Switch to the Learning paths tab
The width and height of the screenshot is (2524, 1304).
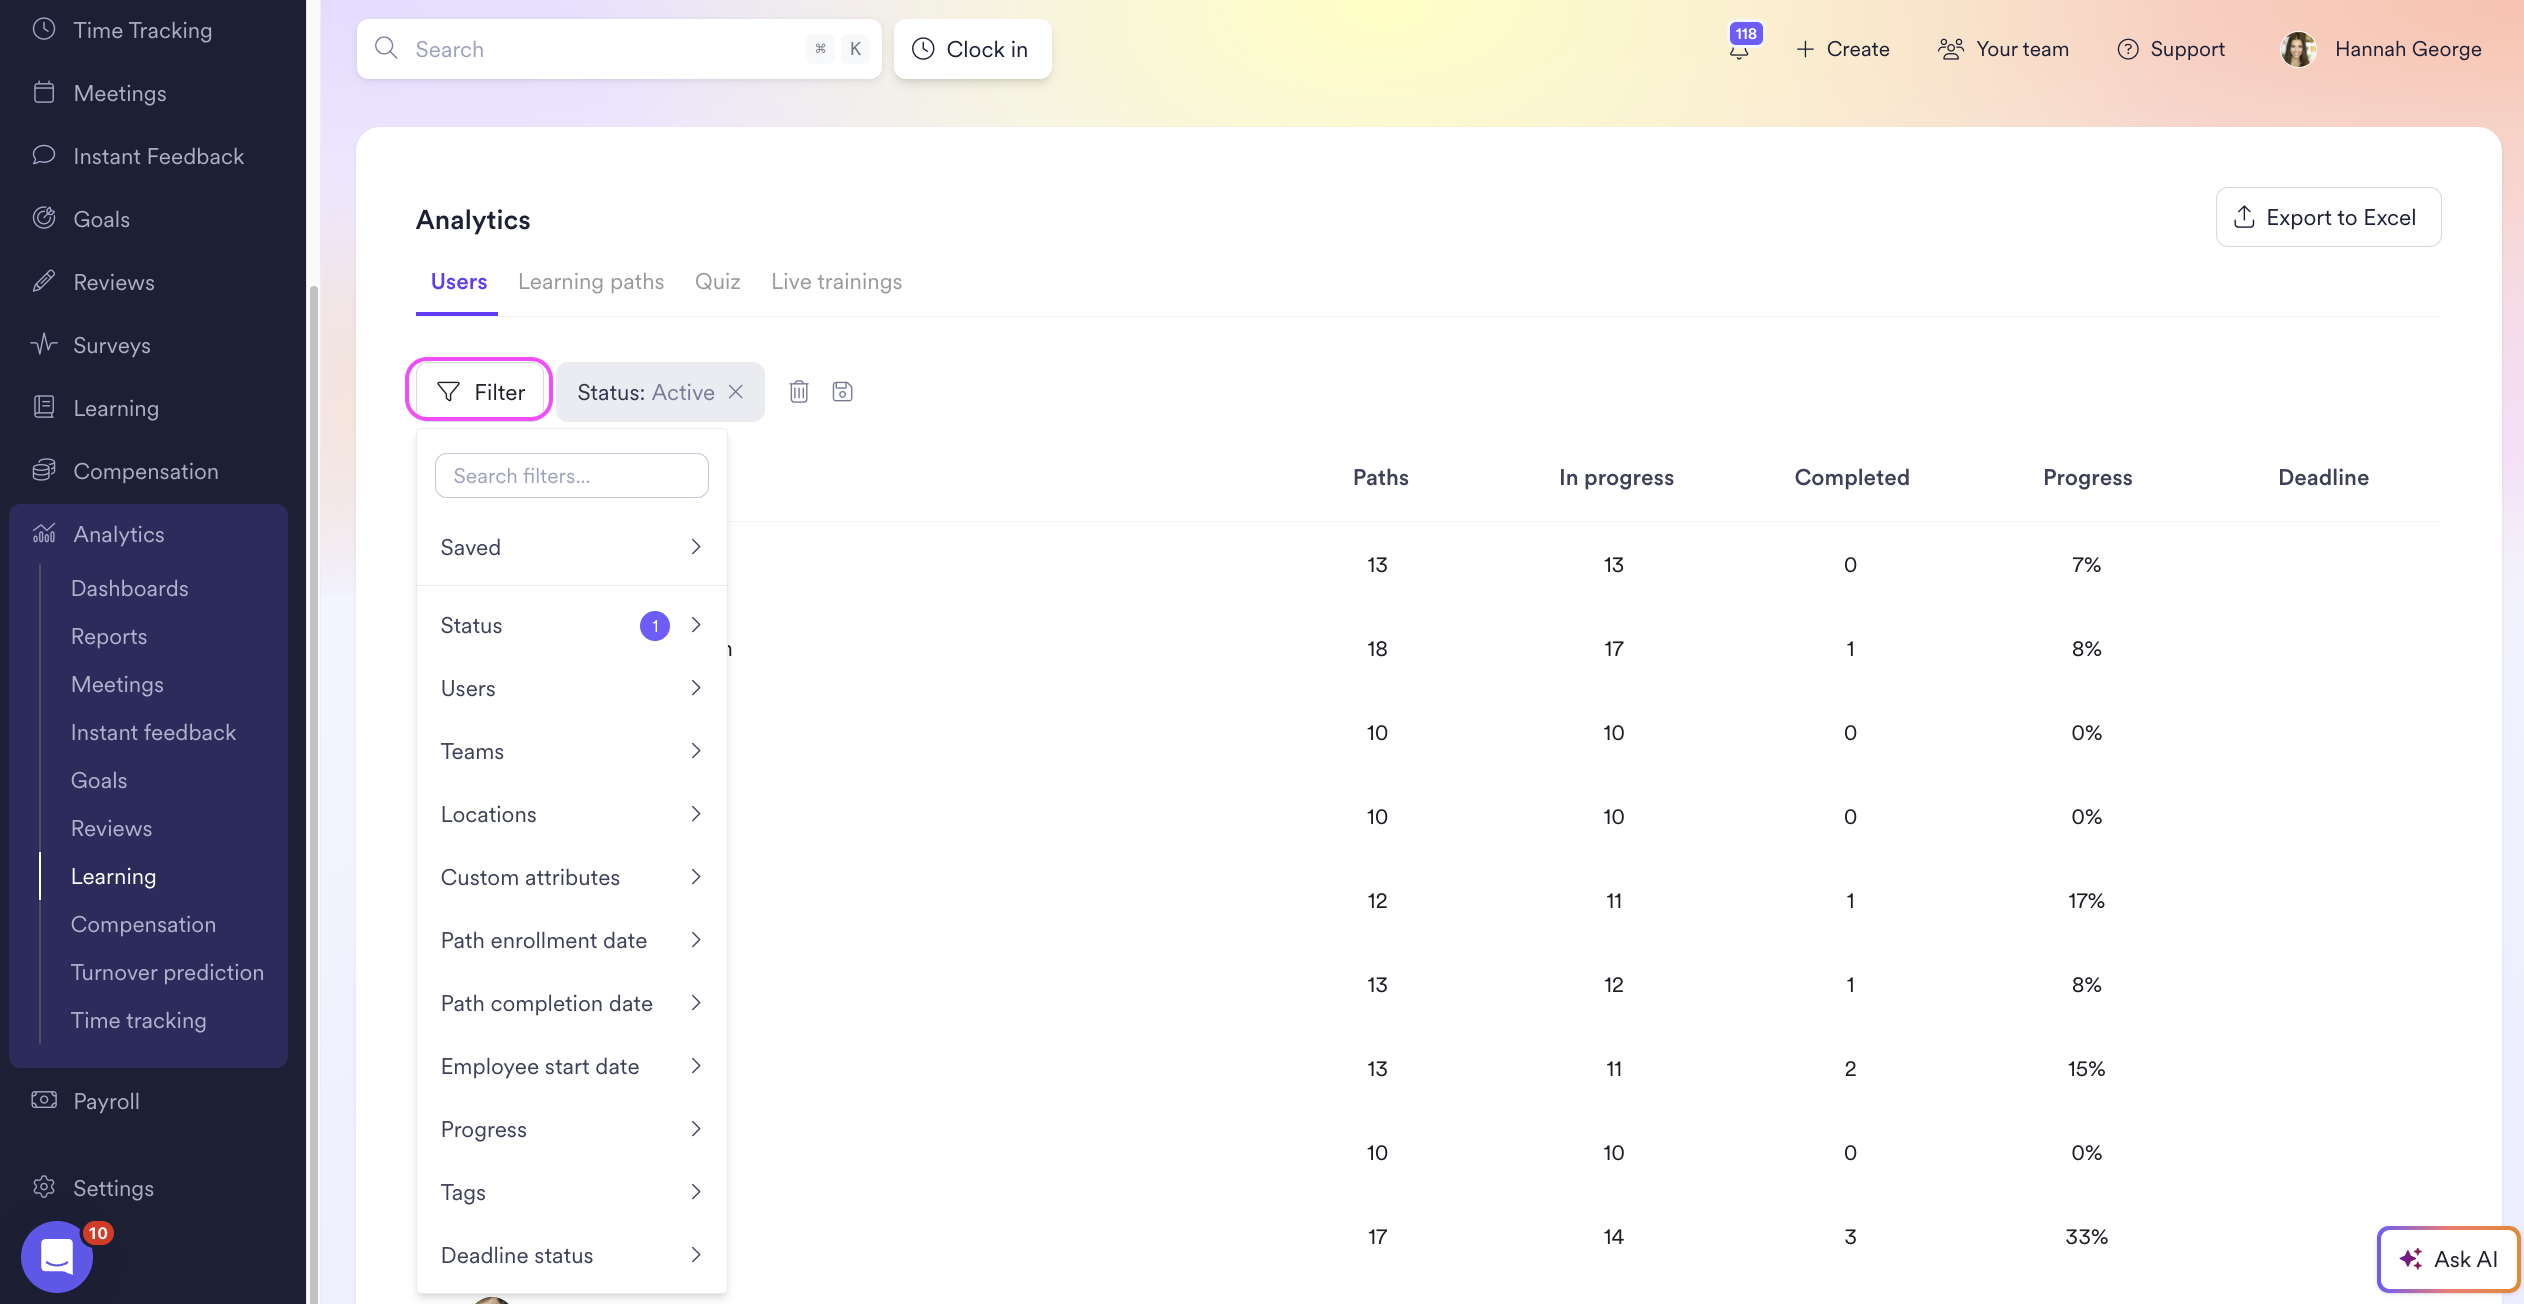pyautogui.click(x=590, y=282)
